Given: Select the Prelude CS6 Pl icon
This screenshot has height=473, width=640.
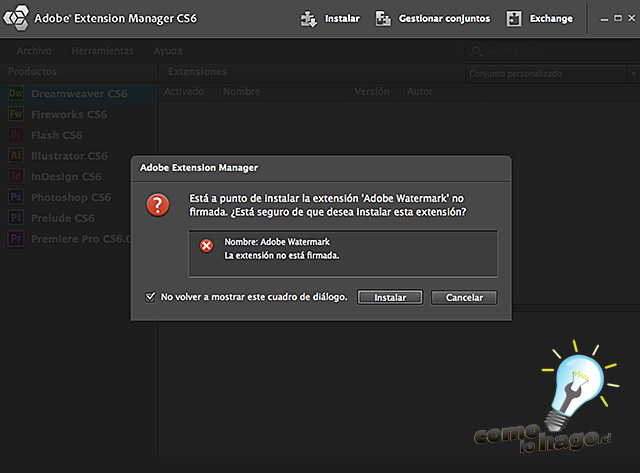Looking at the screenshot, I should 16,218.
